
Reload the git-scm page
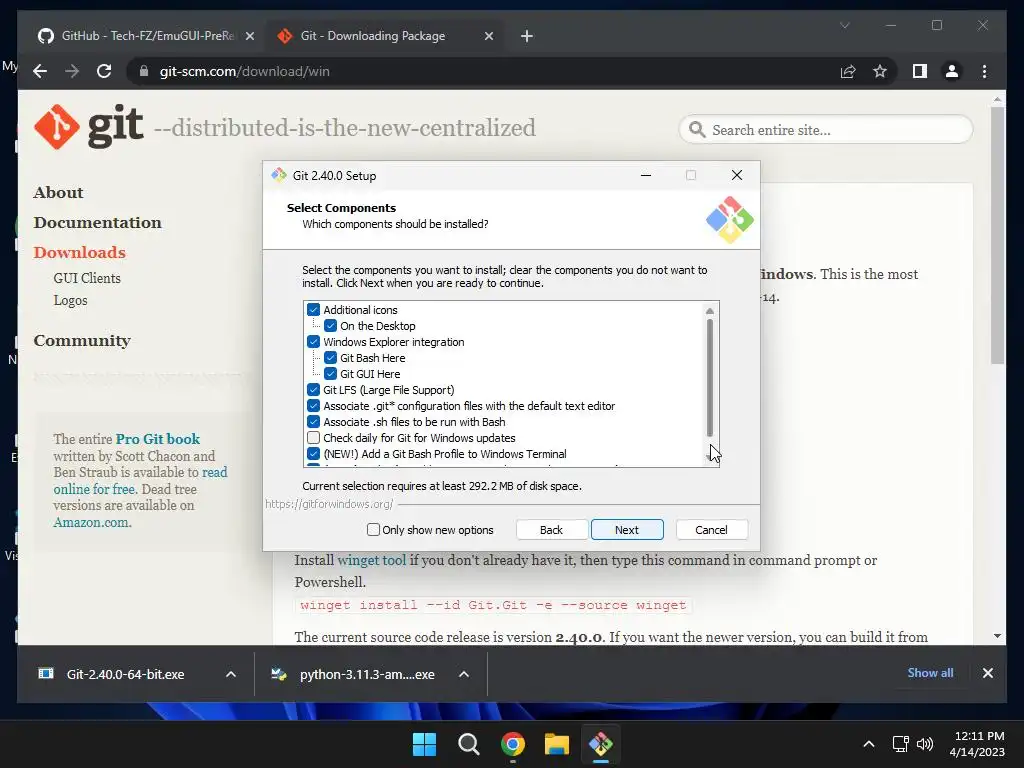104,71
